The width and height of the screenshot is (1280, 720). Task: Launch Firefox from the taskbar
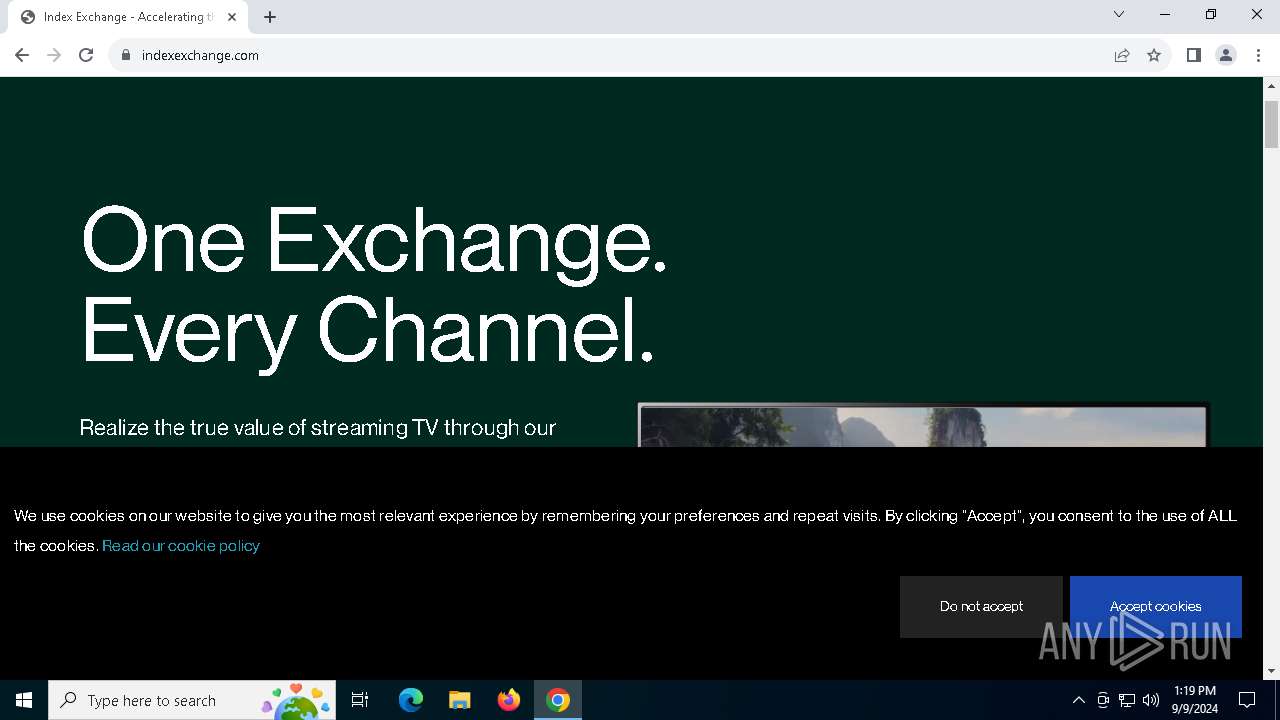pos(509,700)
